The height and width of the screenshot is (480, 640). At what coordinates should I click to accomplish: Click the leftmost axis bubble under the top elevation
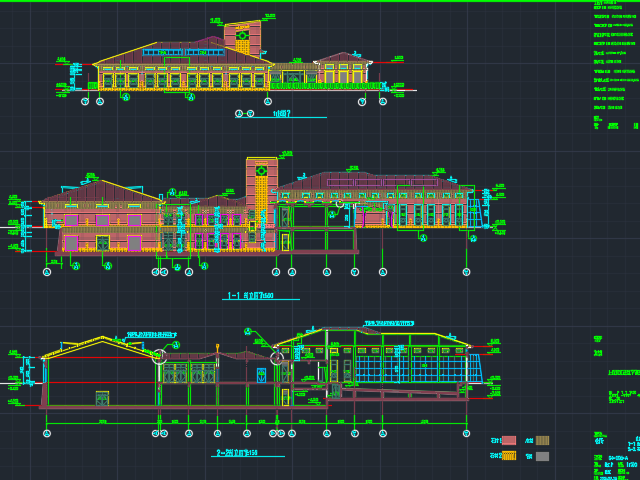85,101
